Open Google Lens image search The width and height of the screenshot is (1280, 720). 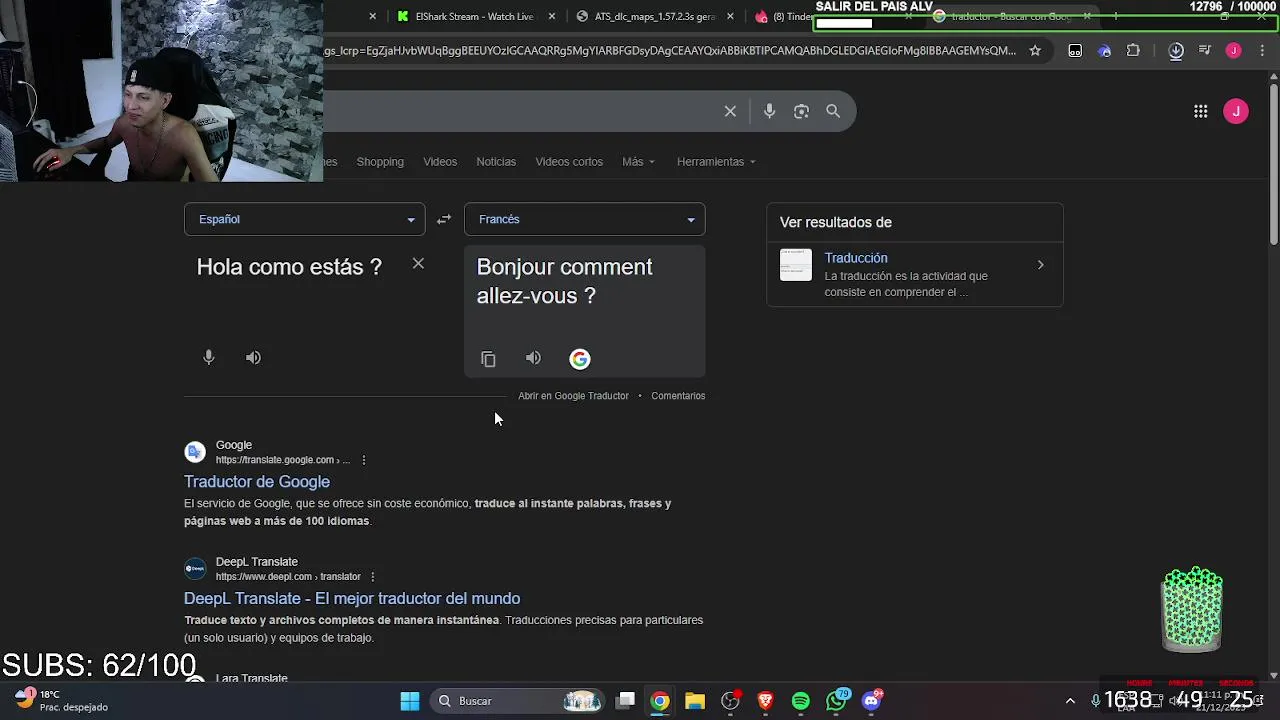click(801, 111)
